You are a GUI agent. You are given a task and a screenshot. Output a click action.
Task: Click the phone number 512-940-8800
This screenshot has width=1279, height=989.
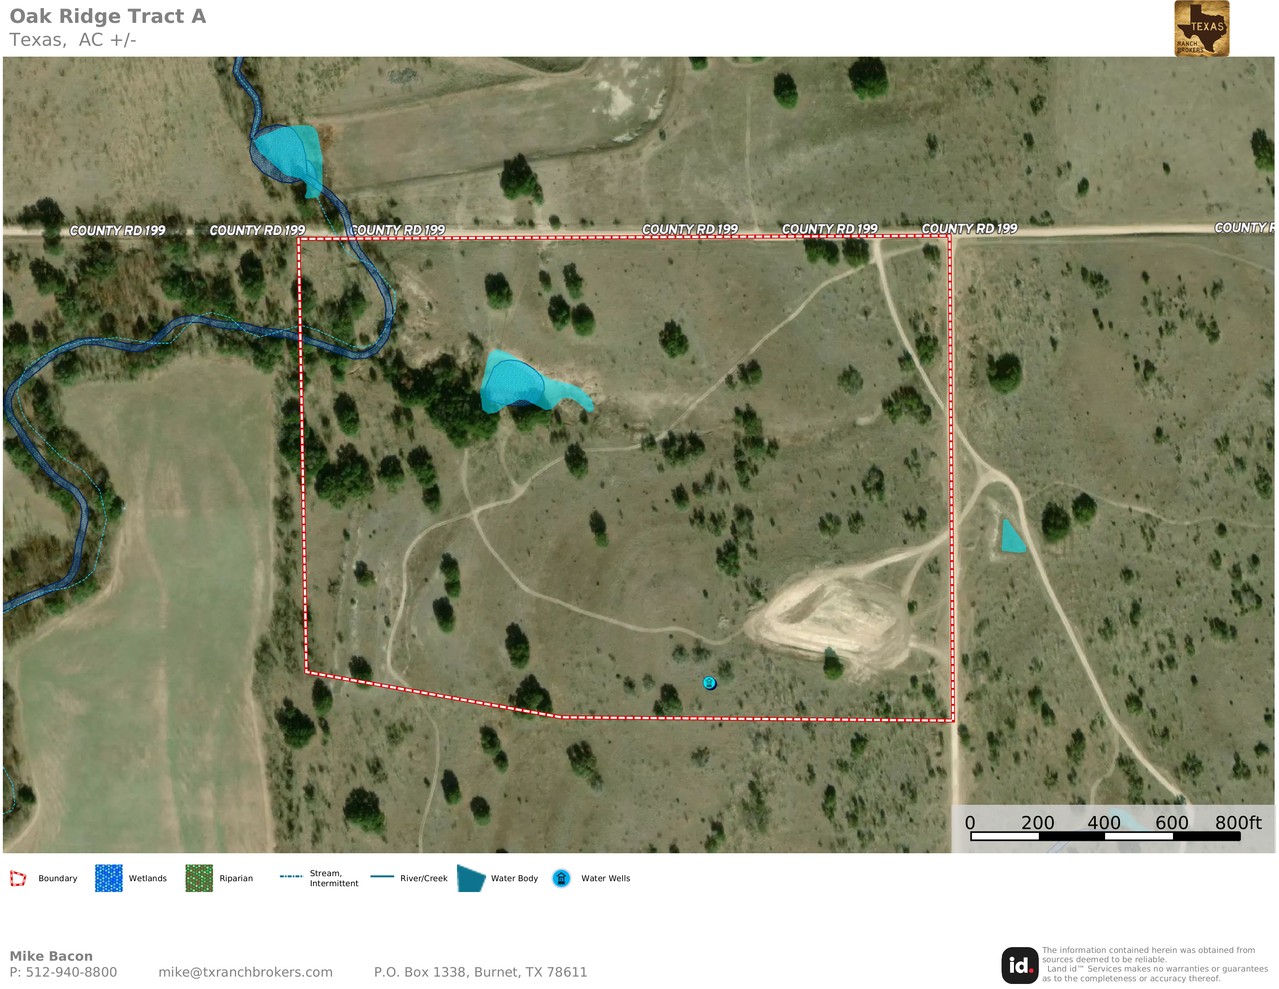pyautogui.click(x=71, y=972)
